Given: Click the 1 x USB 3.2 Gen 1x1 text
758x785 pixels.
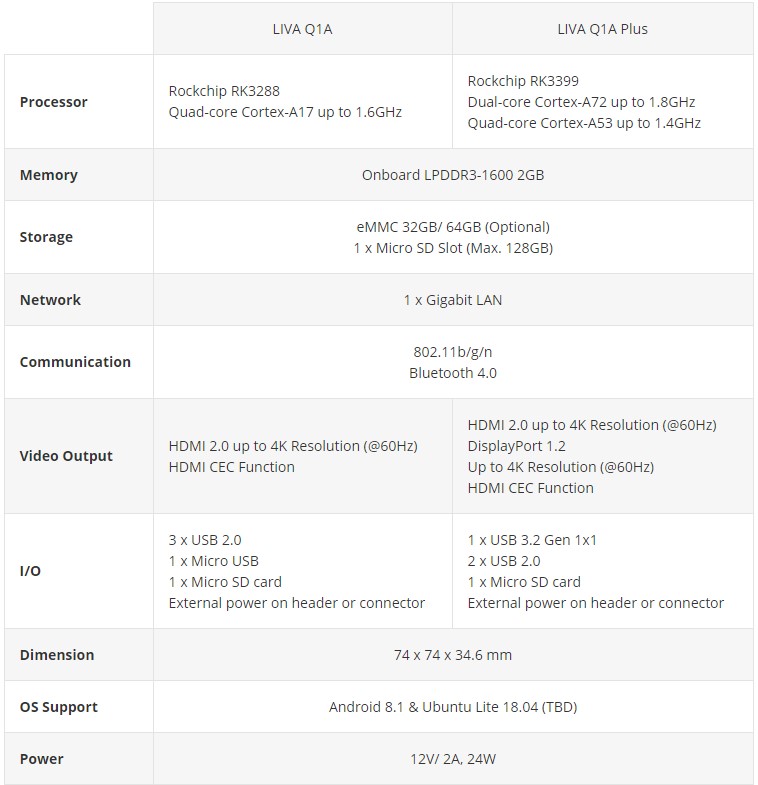Looking at the screenshot, I should 532,540.
